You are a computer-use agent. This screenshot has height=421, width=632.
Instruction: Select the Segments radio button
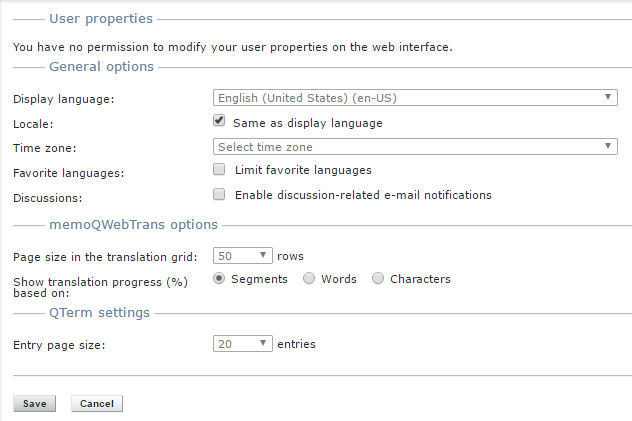pos(219,279)
